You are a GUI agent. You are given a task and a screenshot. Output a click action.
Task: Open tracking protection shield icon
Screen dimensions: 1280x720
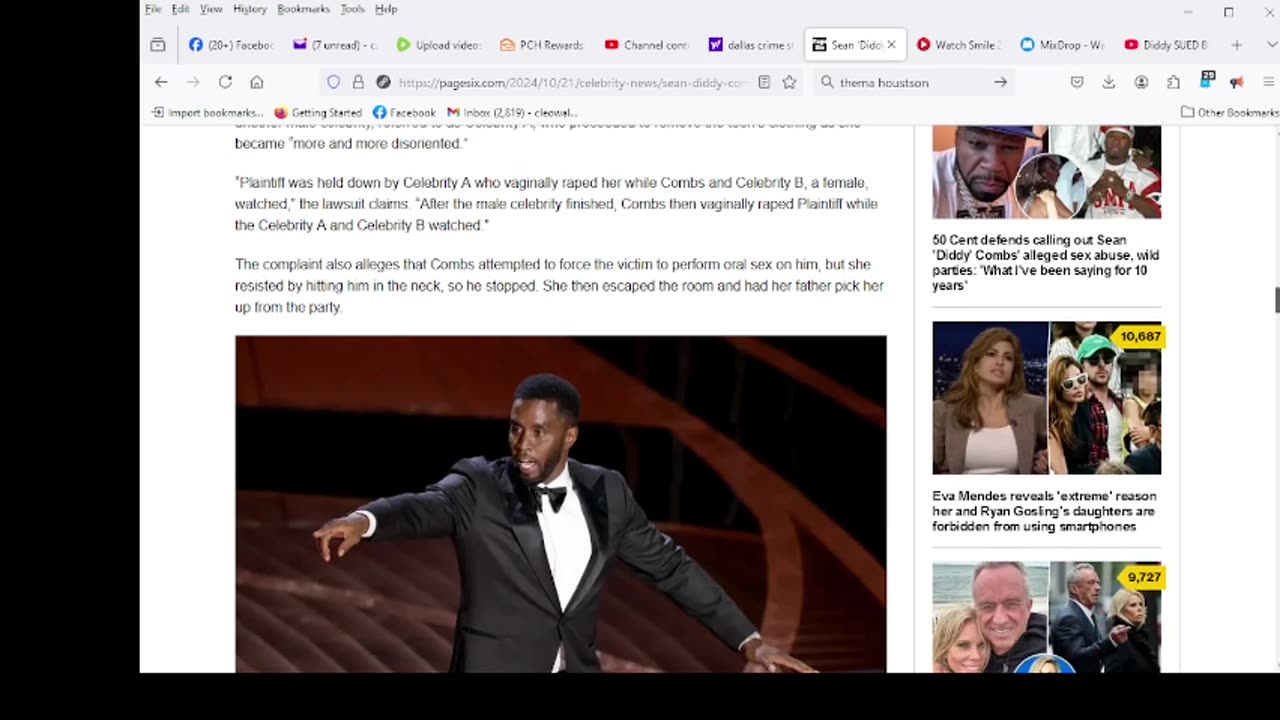coord(334,82)
